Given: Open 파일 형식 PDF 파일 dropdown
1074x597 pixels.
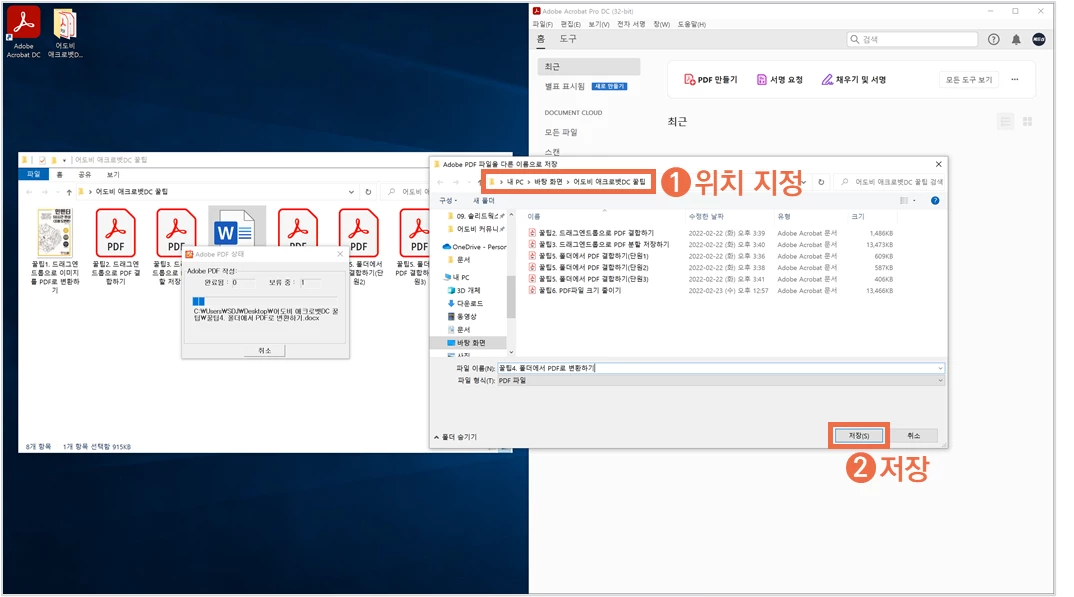Looking at the screenshot, I should (720, 381).
